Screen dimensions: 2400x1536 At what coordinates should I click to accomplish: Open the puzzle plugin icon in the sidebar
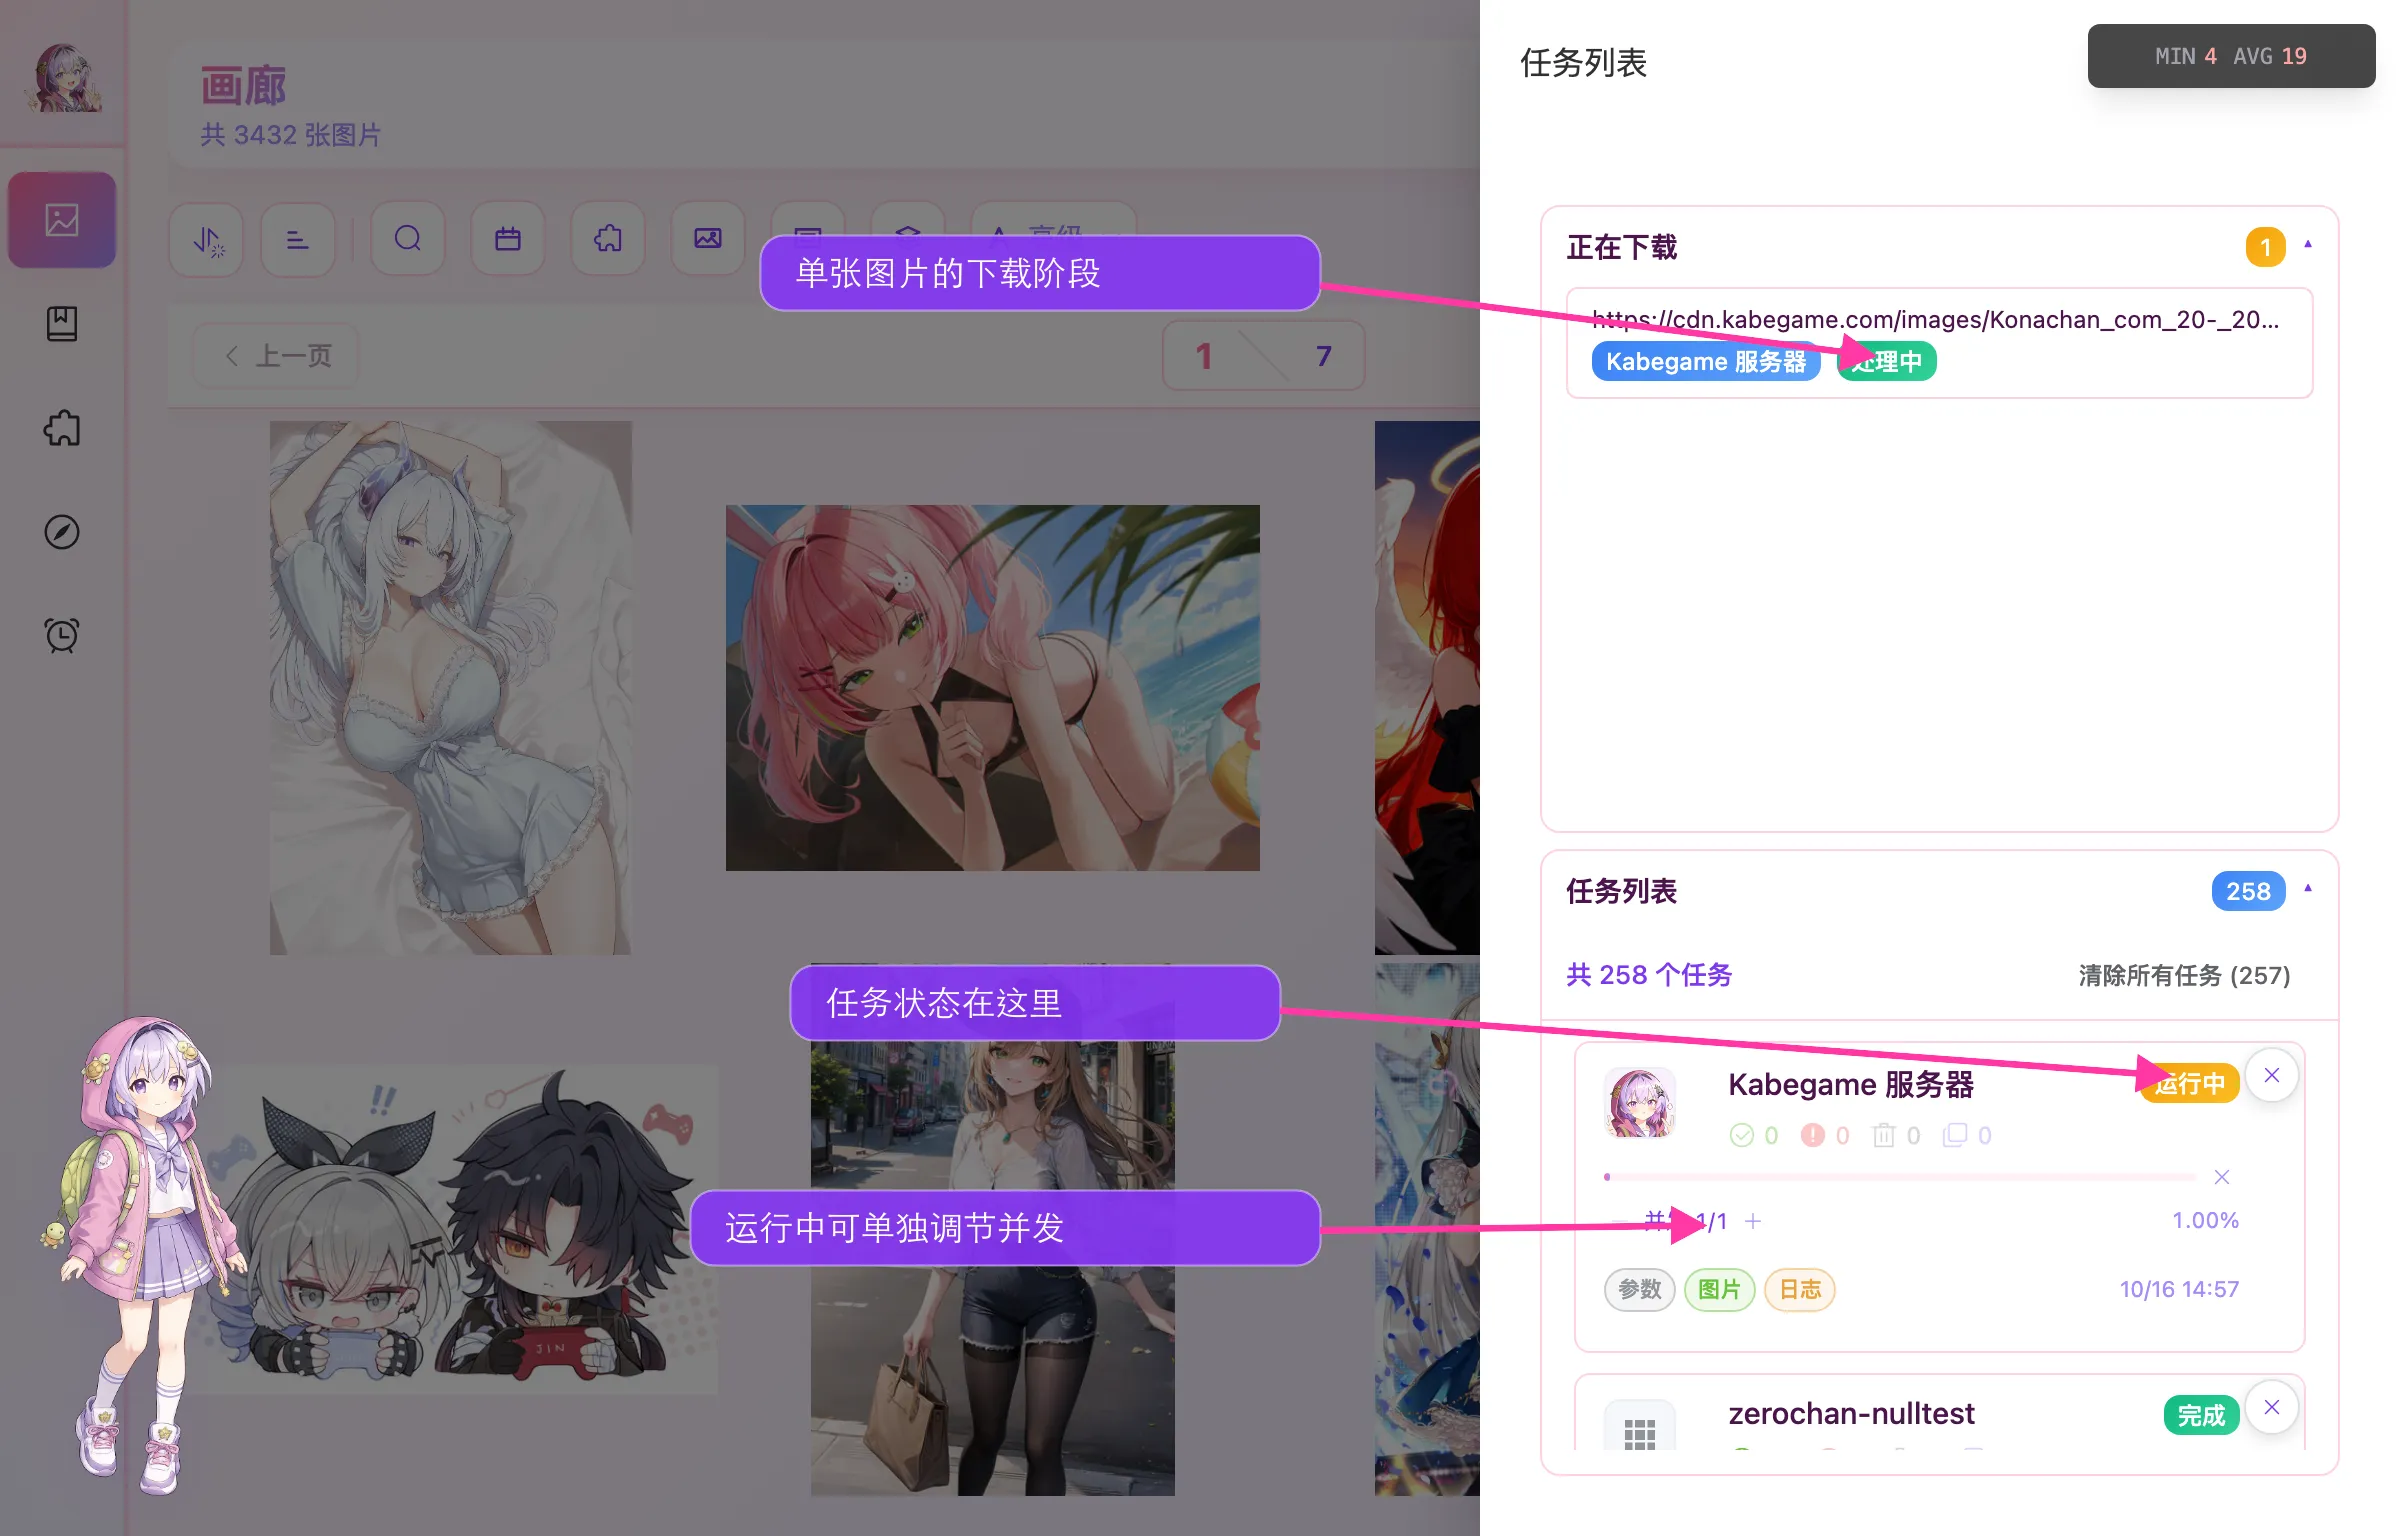[62, 428]
